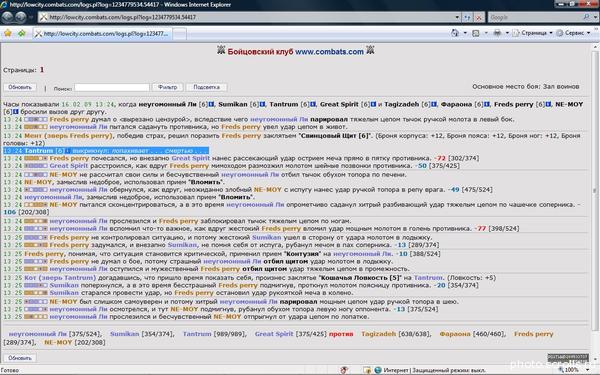This screenshot has width=600, height=375.
Task: Click the Фильтр button
Action: pyautogui.click(x=168, y=87)
